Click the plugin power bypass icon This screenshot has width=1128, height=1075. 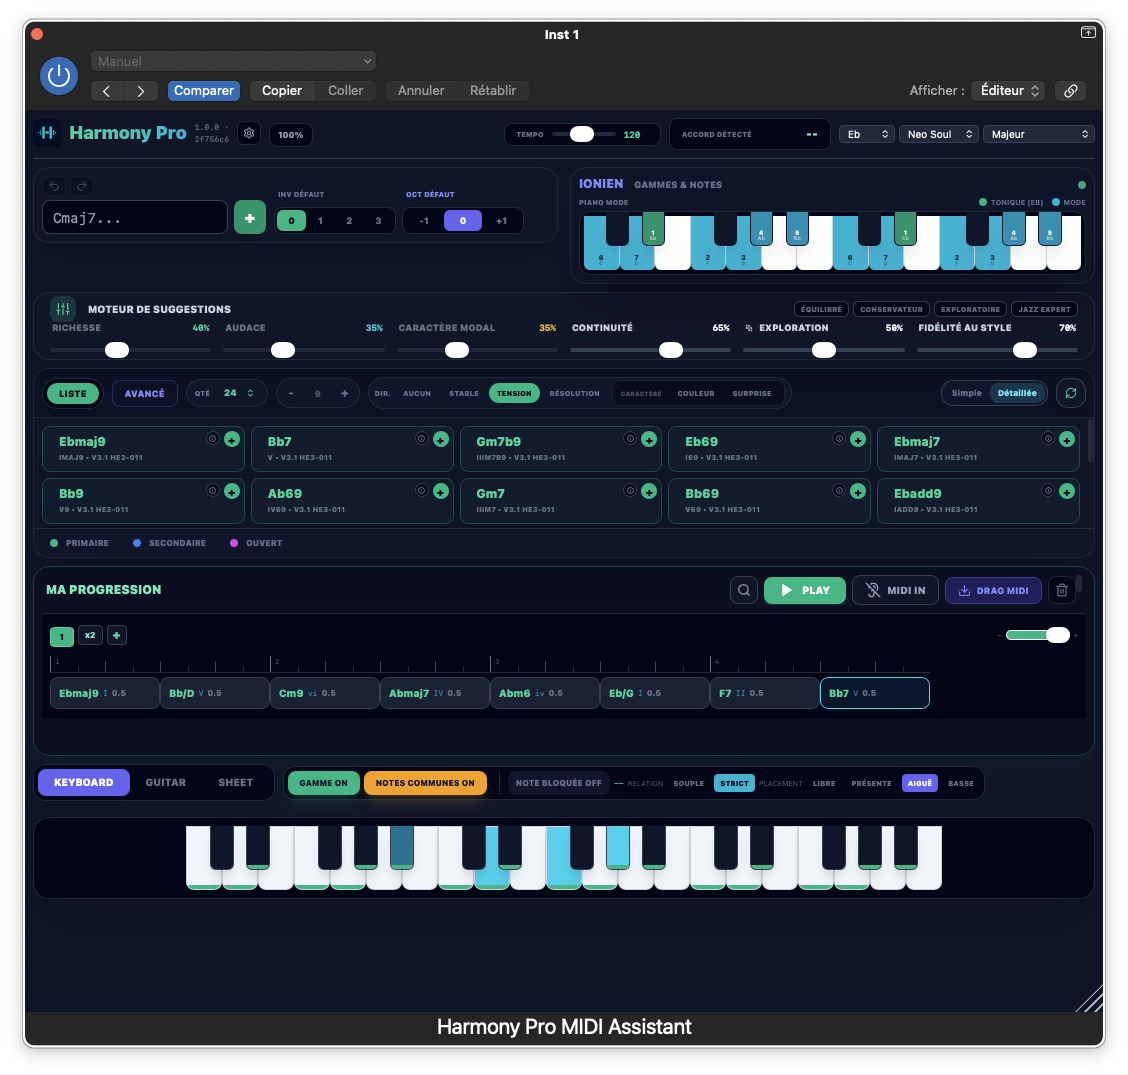pos(59,76)
